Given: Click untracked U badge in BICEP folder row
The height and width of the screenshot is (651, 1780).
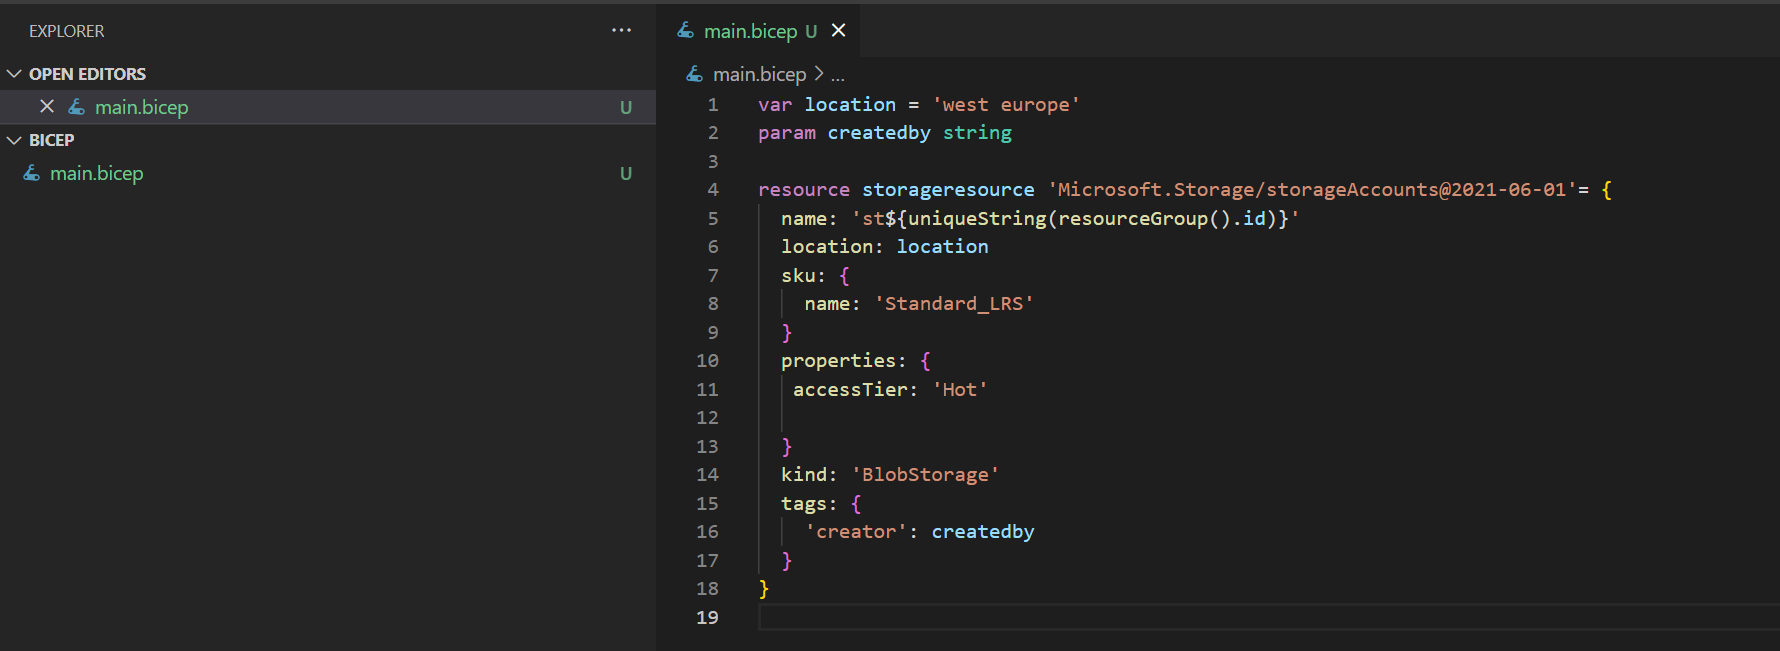Looking at the screenshot, I should point(626,173).
